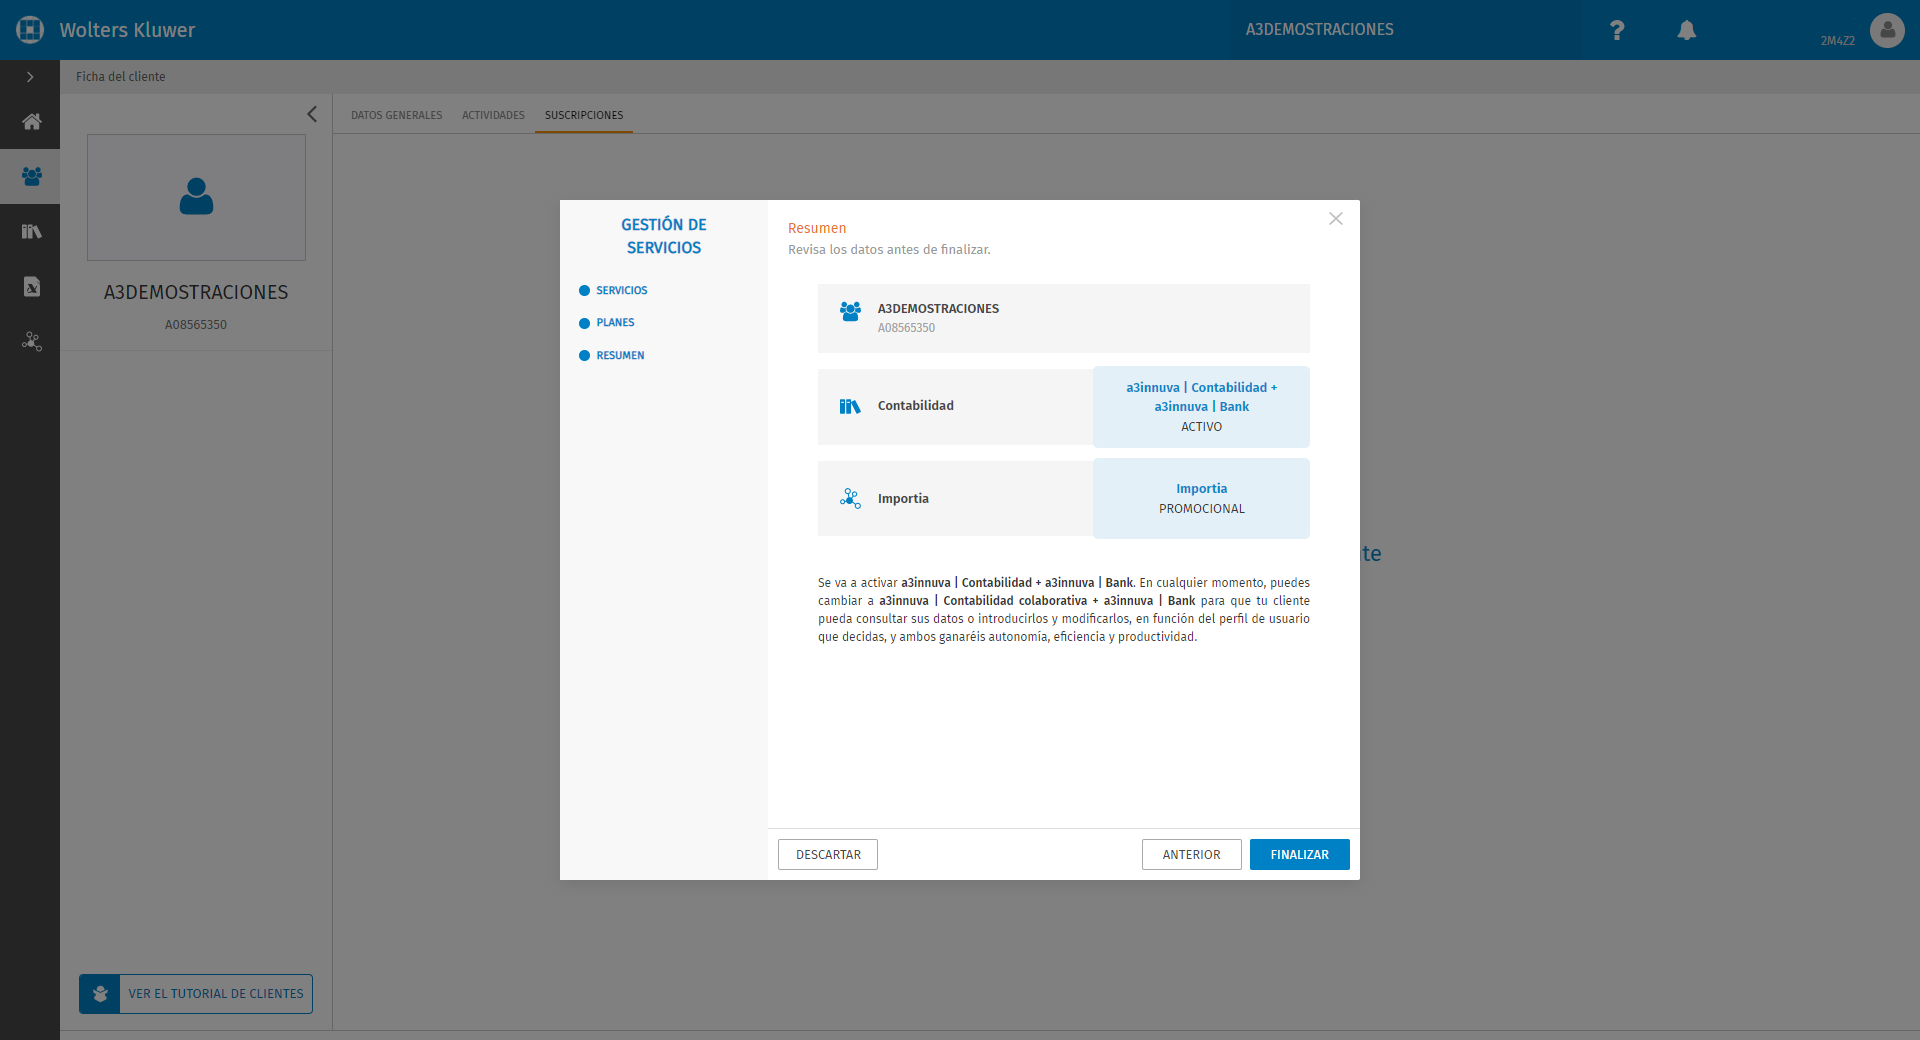This screenshot has width=1920, height=1040.
Task: Click the Wolters Kluwer logo icon
Action: click(x=30, y=30)
